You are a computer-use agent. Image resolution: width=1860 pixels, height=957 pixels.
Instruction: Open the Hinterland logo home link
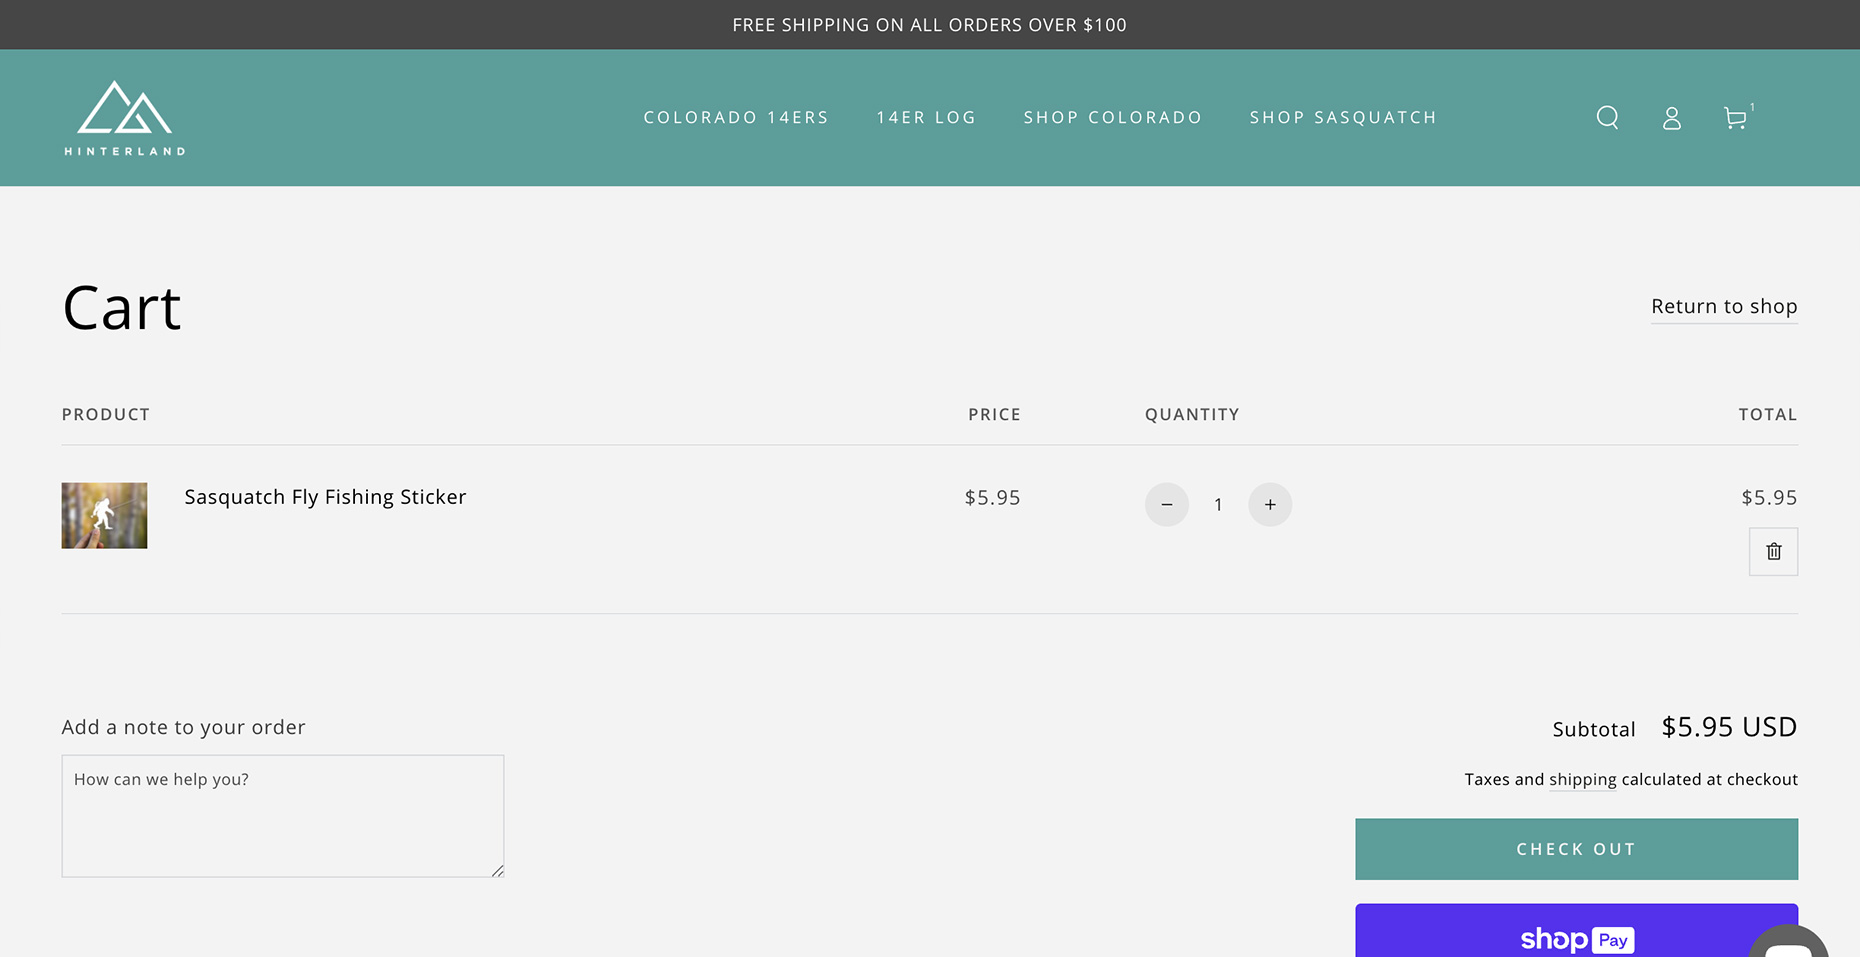click(125, 118)
